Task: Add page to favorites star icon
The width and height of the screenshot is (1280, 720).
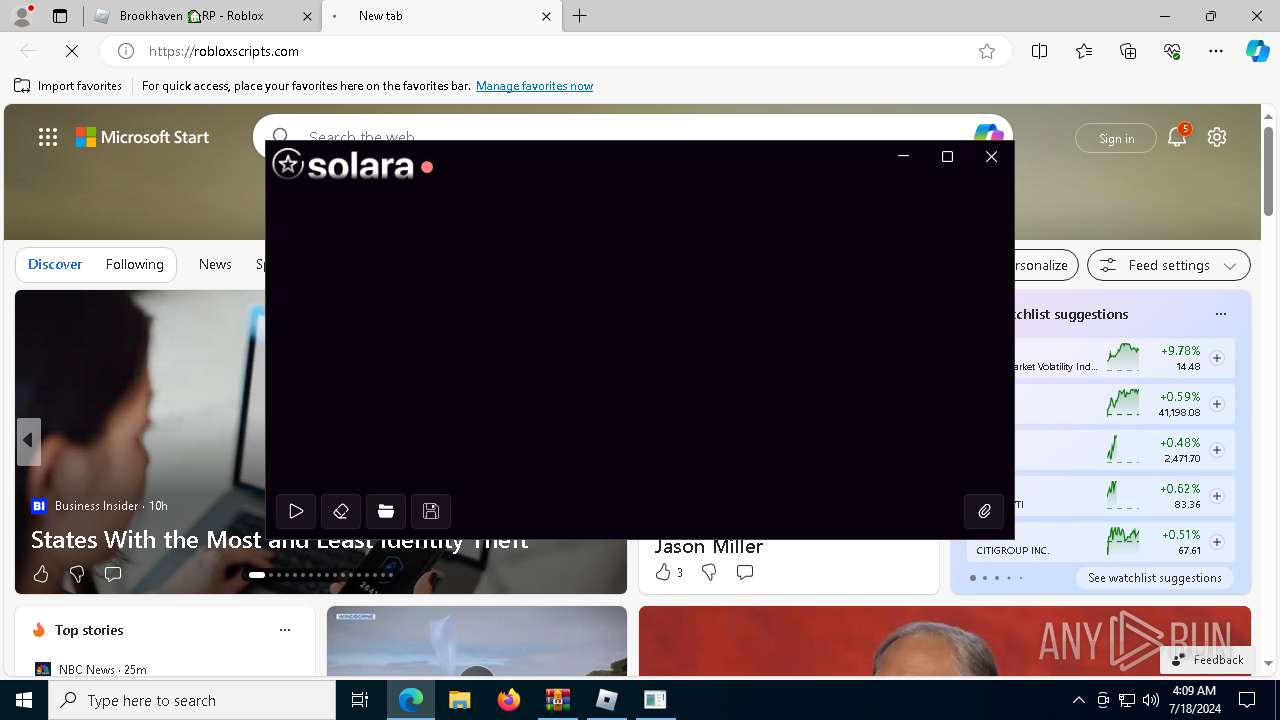Action: [987, 51]
